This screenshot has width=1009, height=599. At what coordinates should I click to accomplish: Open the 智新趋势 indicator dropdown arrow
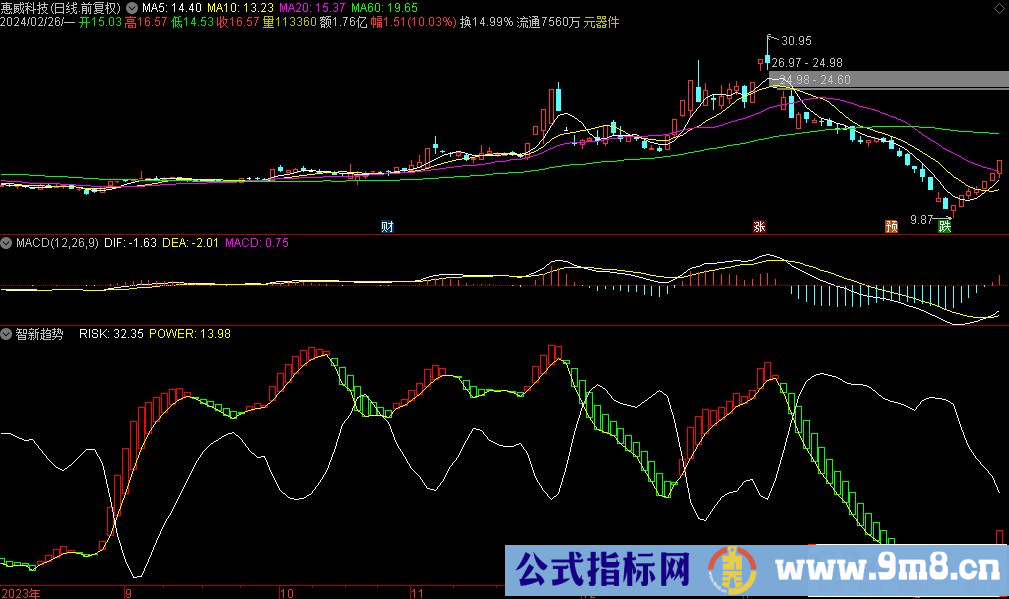pos(6,334)
